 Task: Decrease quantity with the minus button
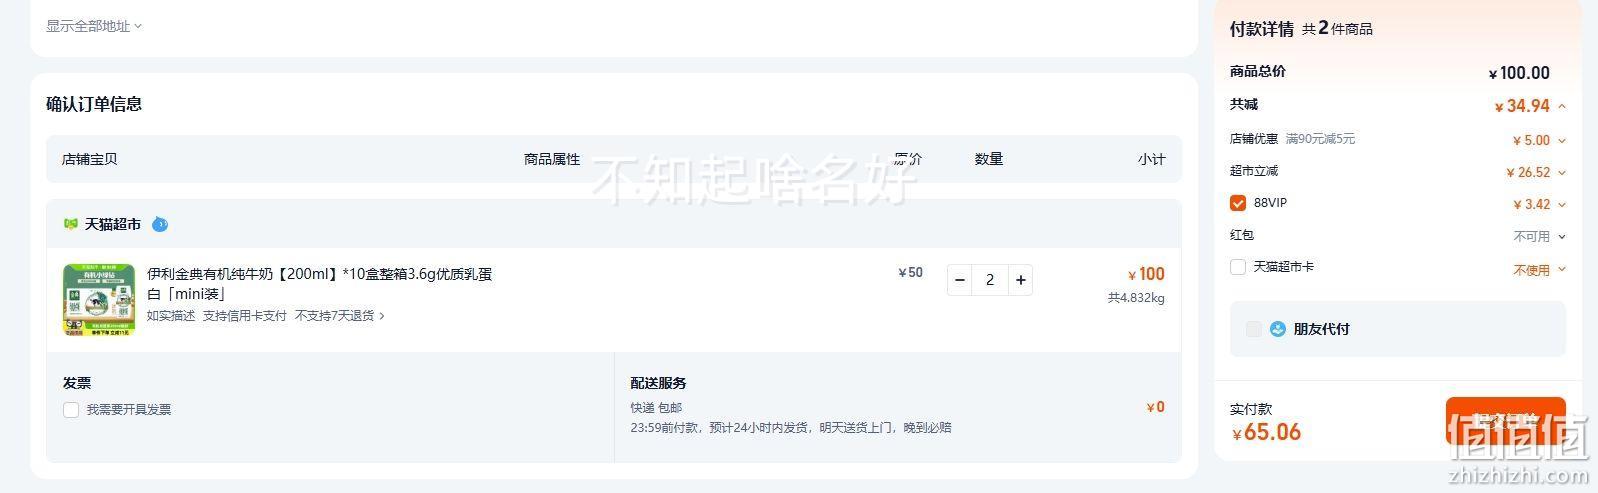tap(960, 280)
